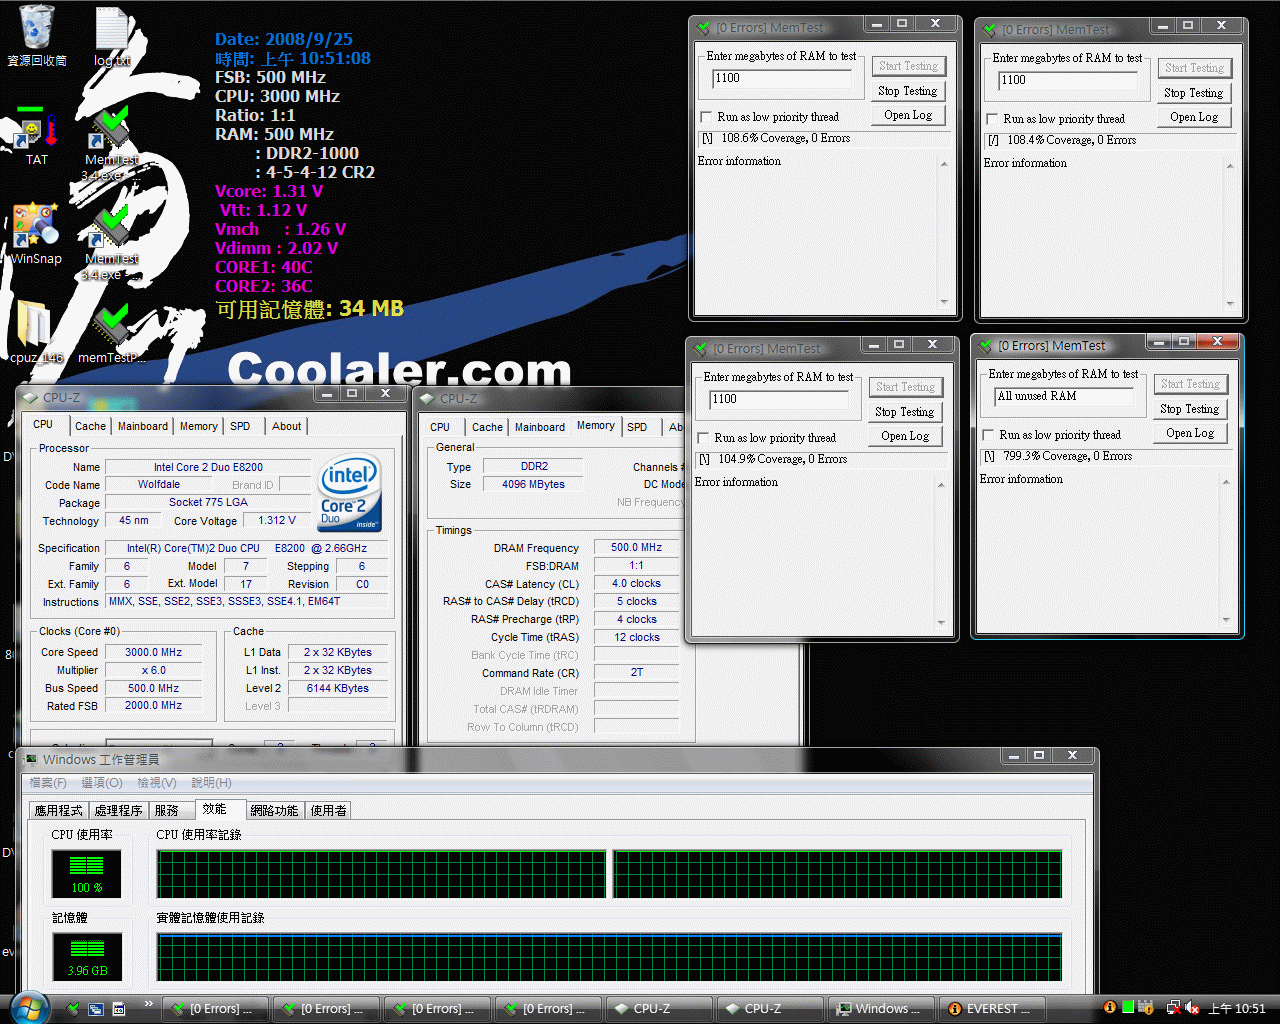Click the 3.96 GB memory meter
The image size is (1280, 1024).
tap(87, 957)
